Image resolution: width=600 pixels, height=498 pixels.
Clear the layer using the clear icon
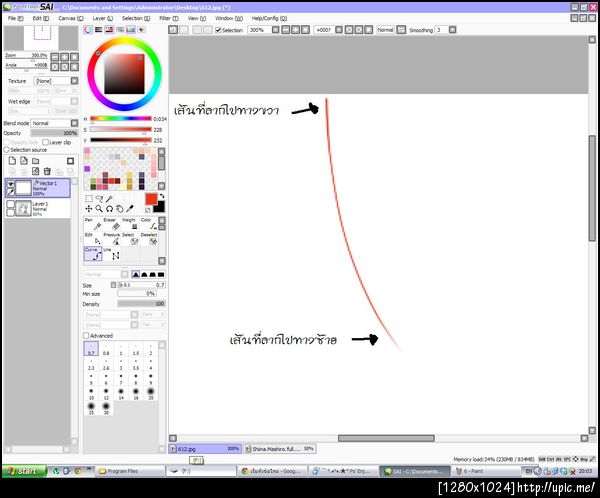pos(36,171)
